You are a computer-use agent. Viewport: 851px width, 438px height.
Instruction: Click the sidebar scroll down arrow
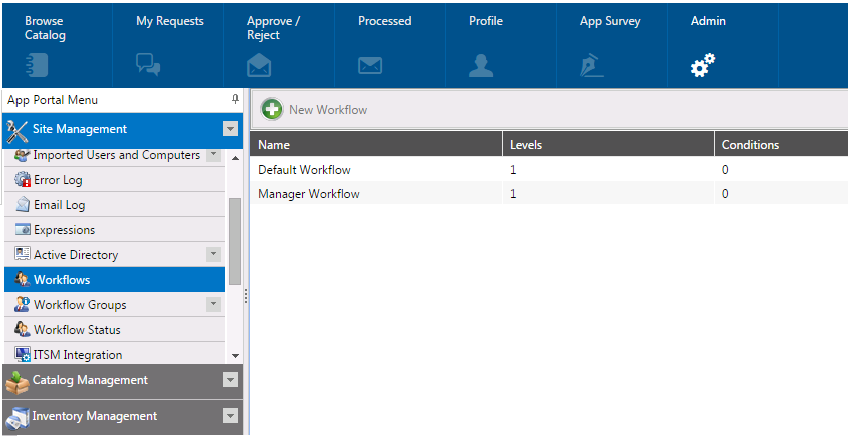pos(235,355)
